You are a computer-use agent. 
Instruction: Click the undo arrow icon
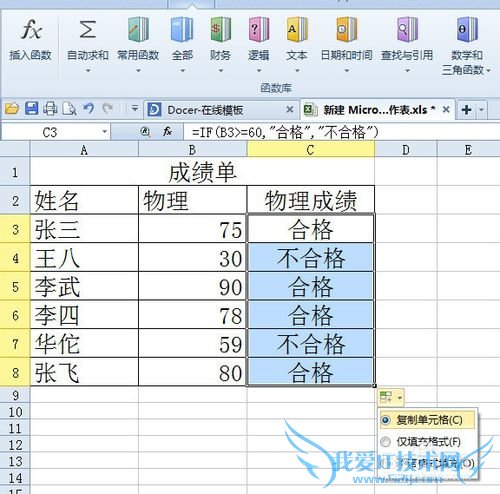(89, 109)
